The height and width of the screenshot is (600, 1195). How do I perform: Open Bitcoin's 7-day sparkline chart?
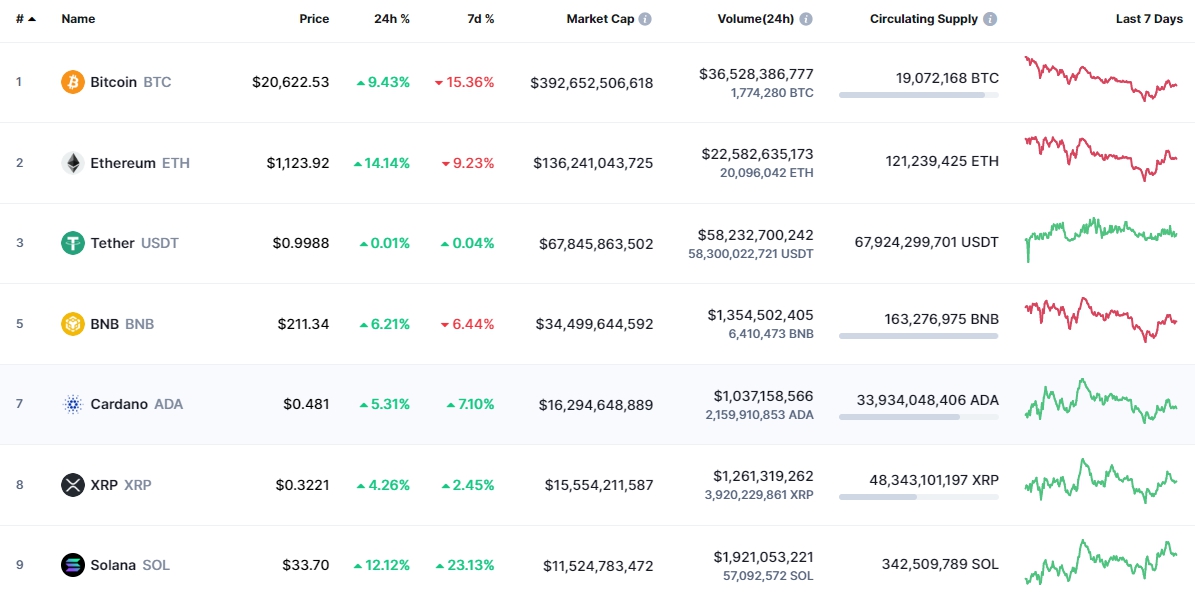(1101, 79)
